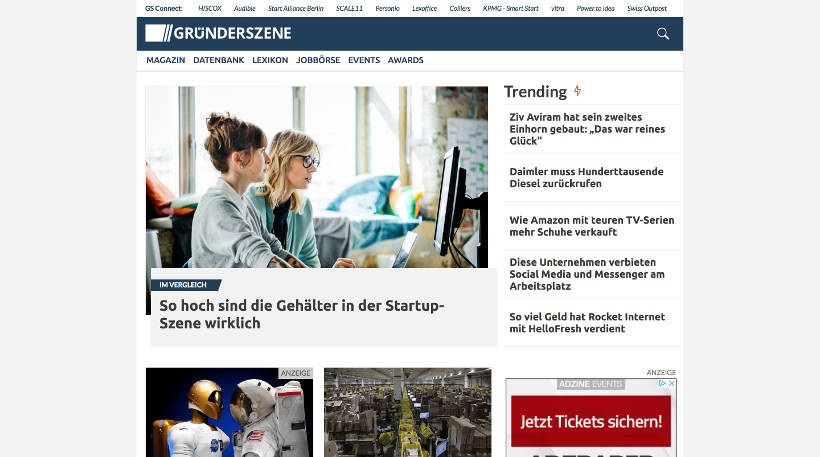Open the Rocket Internet HelloFresh article

coord(587,323)
